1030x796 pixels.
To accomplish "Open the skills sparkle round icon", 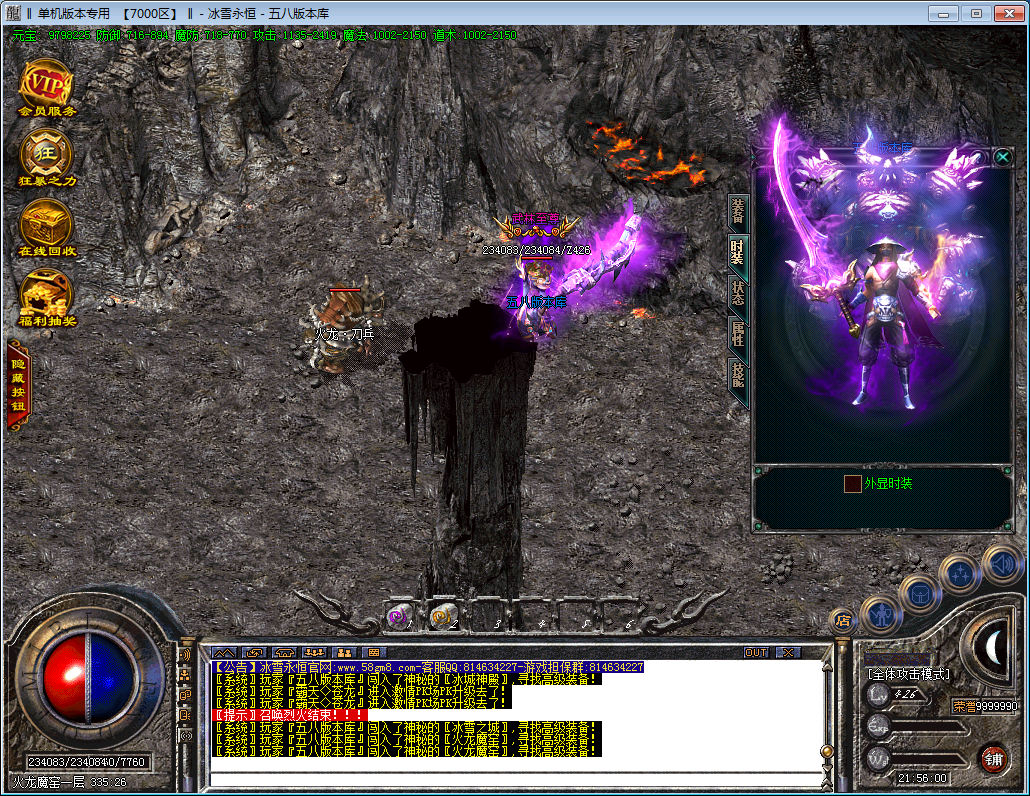I will 960,573.
